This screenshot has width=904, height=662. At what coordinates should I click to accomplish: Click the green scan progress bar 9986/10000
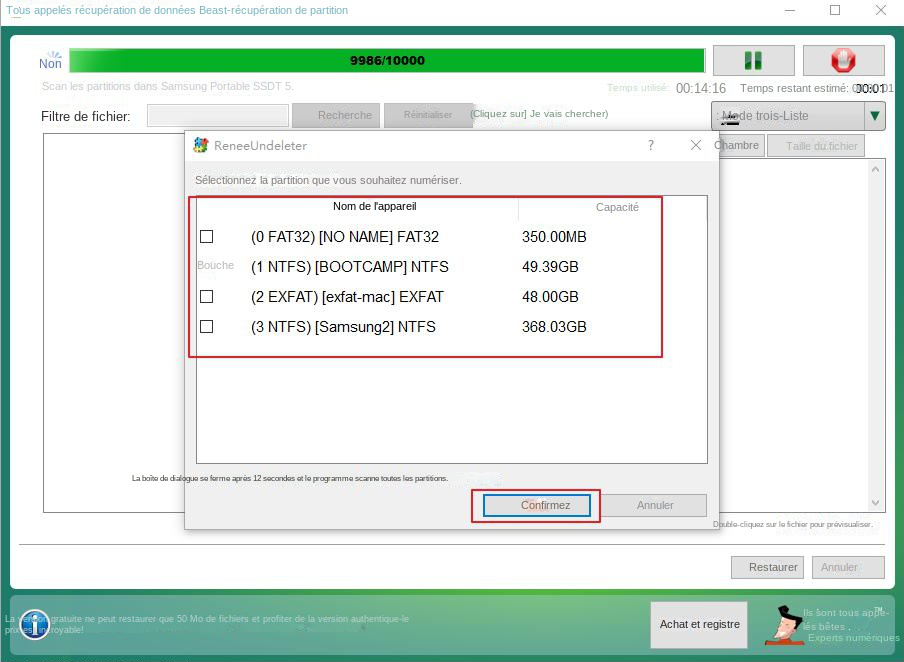pyautogui.click(x=387, y=61)
